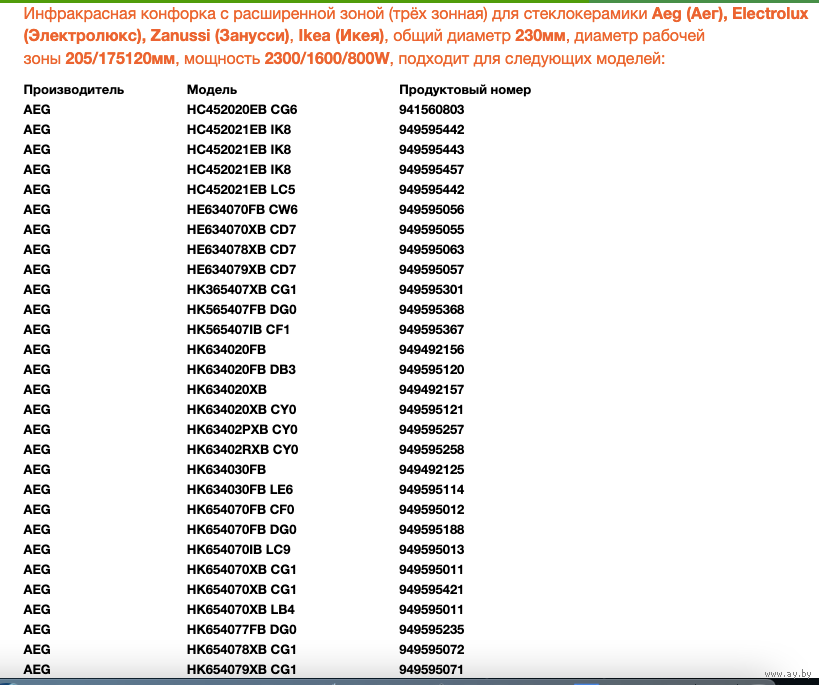
Task: Click "AEG" in the HK634030FB LE6 row
Action: pos(37,490)
